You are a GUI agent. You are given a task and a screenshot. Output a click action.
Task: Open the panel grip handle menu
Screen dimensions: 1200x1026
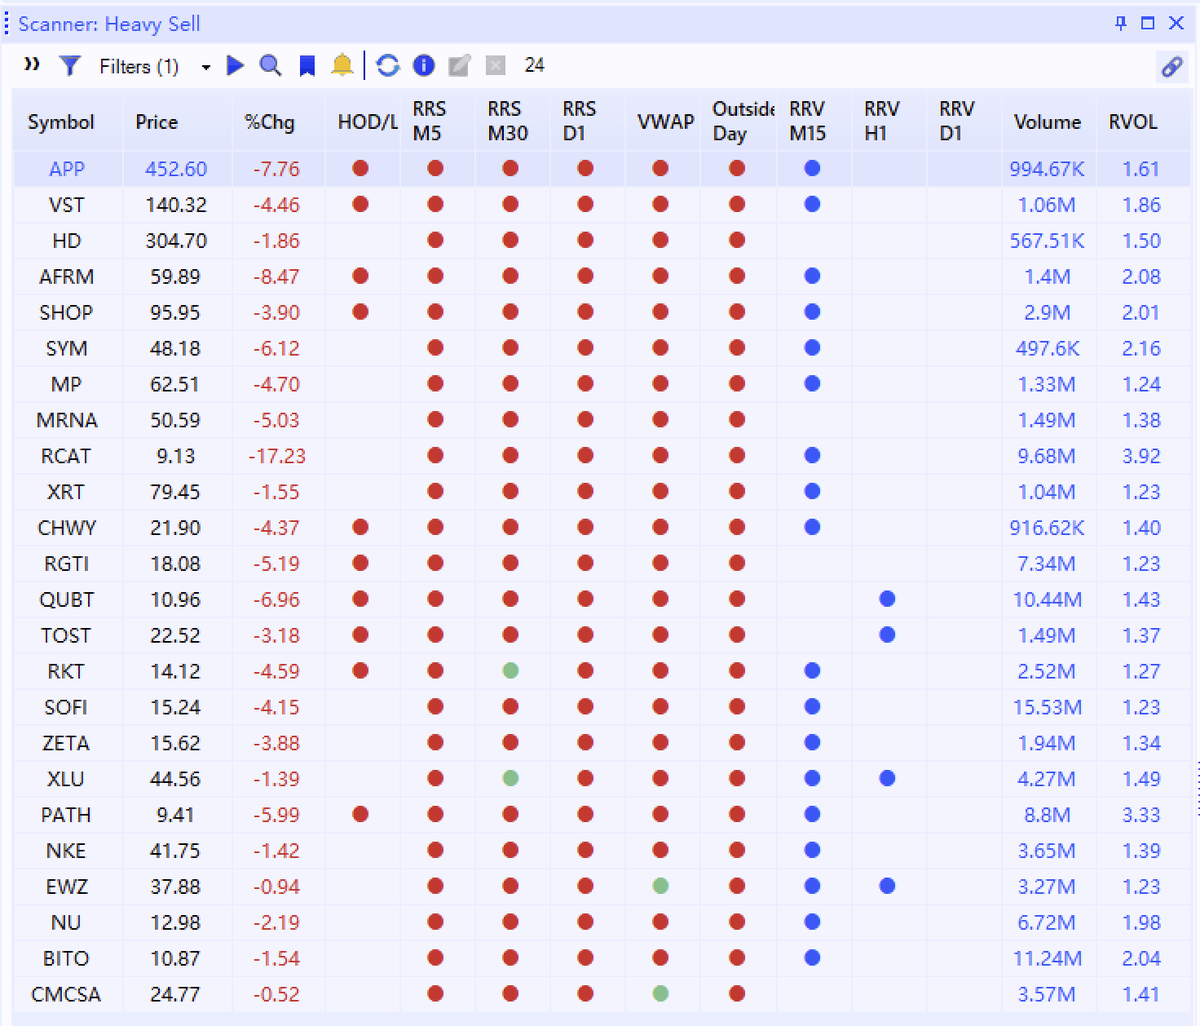point(7,23)
